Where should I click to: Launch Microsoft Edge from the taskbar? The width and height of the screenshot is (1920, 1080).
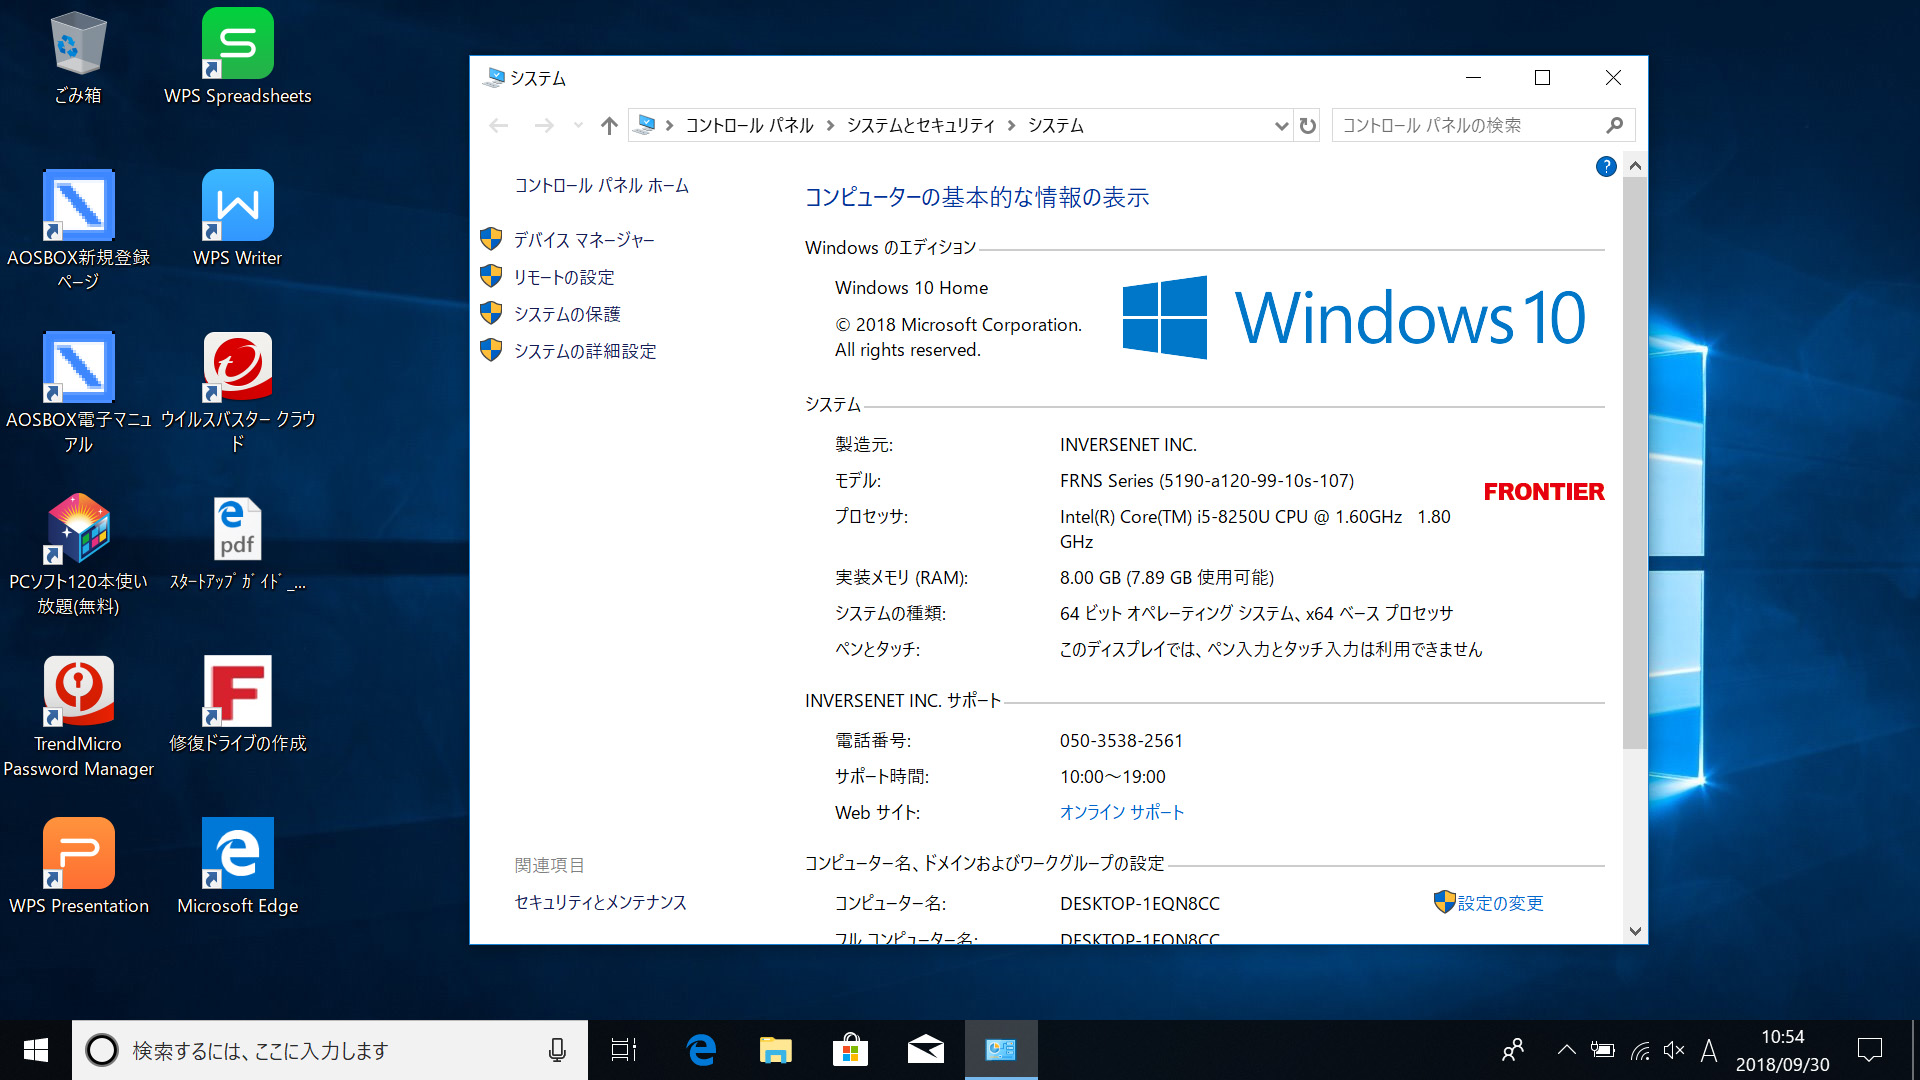pyautogui.click(x=701, y=1050)
